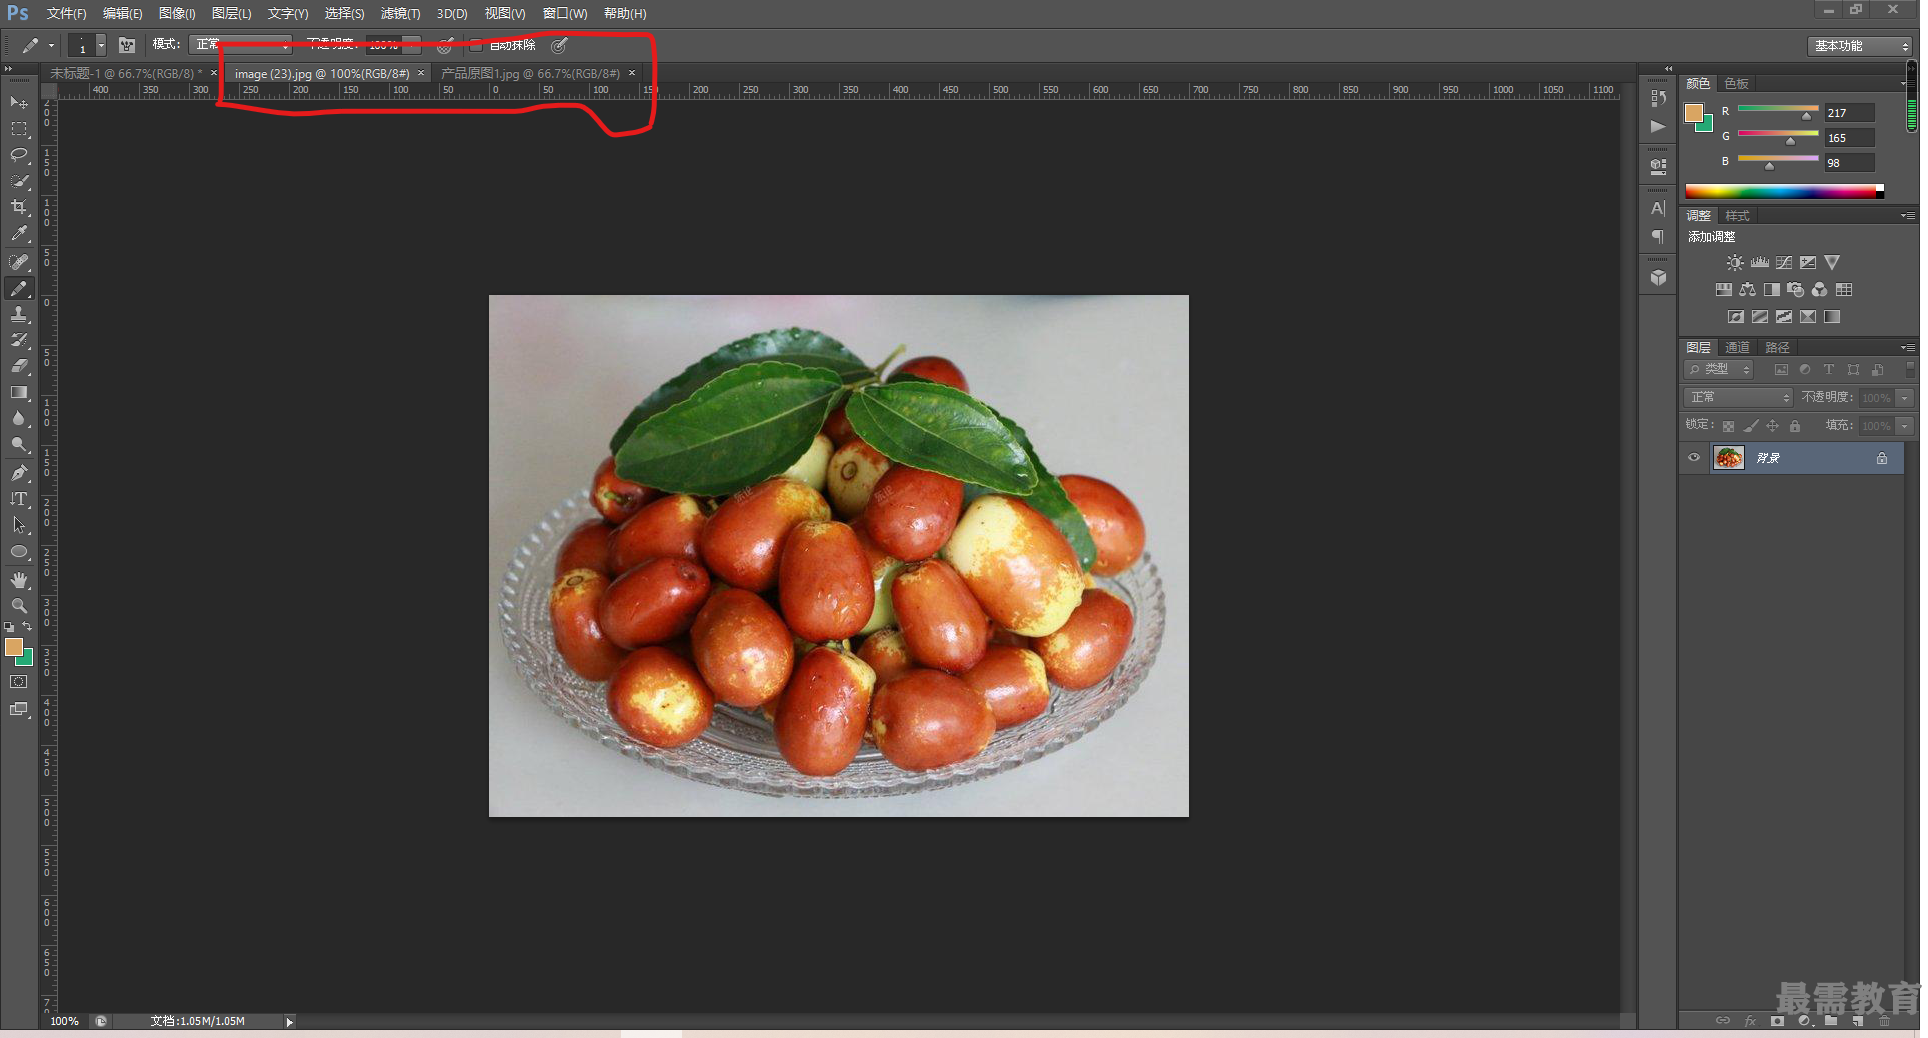Toggle pressure for opacity button
The width and height of the screenshot is (1928, 1038).
tap(444, 45)
